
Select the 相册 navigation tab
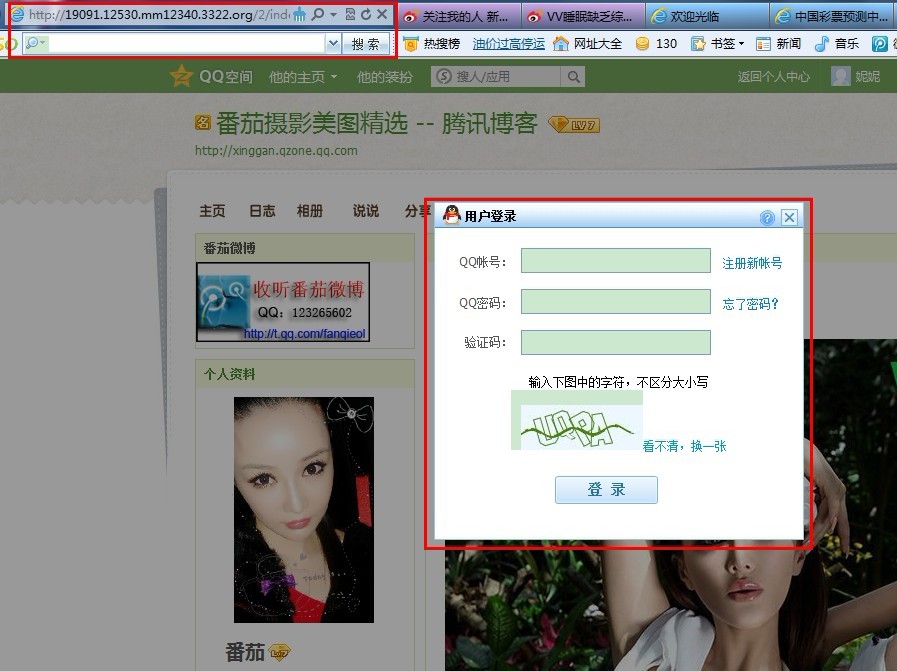click(309, 211)
